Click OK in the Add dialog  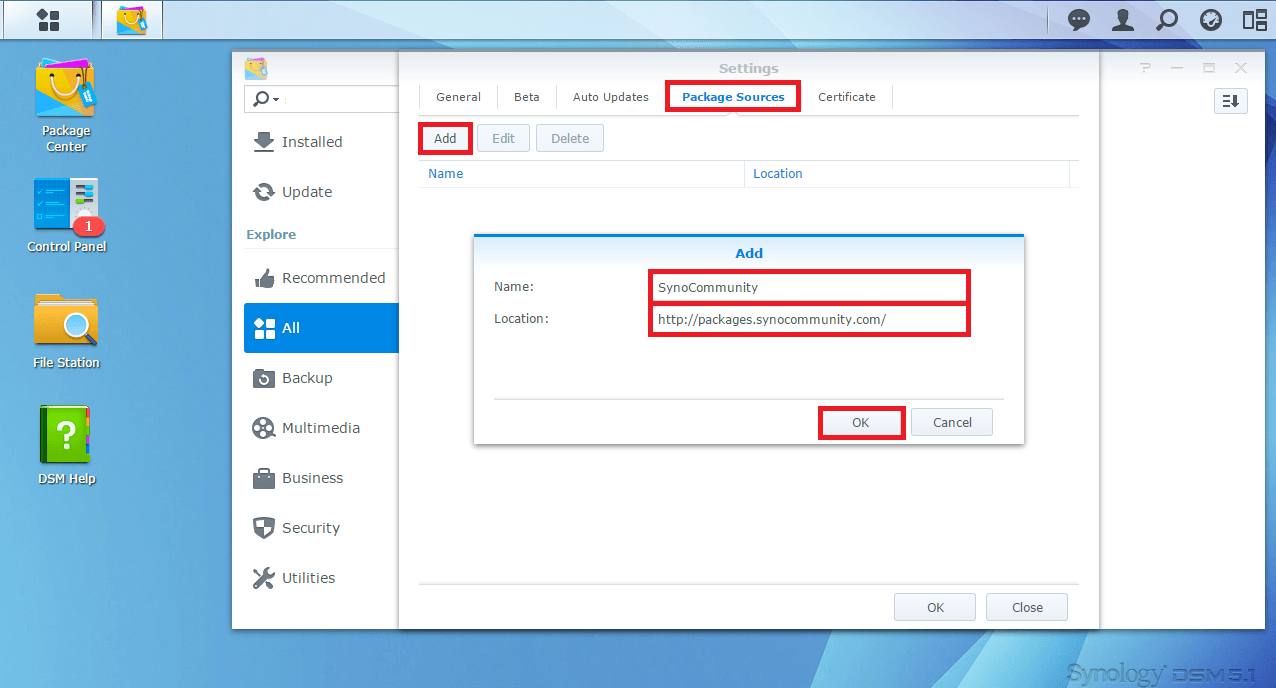click(861, 423)
